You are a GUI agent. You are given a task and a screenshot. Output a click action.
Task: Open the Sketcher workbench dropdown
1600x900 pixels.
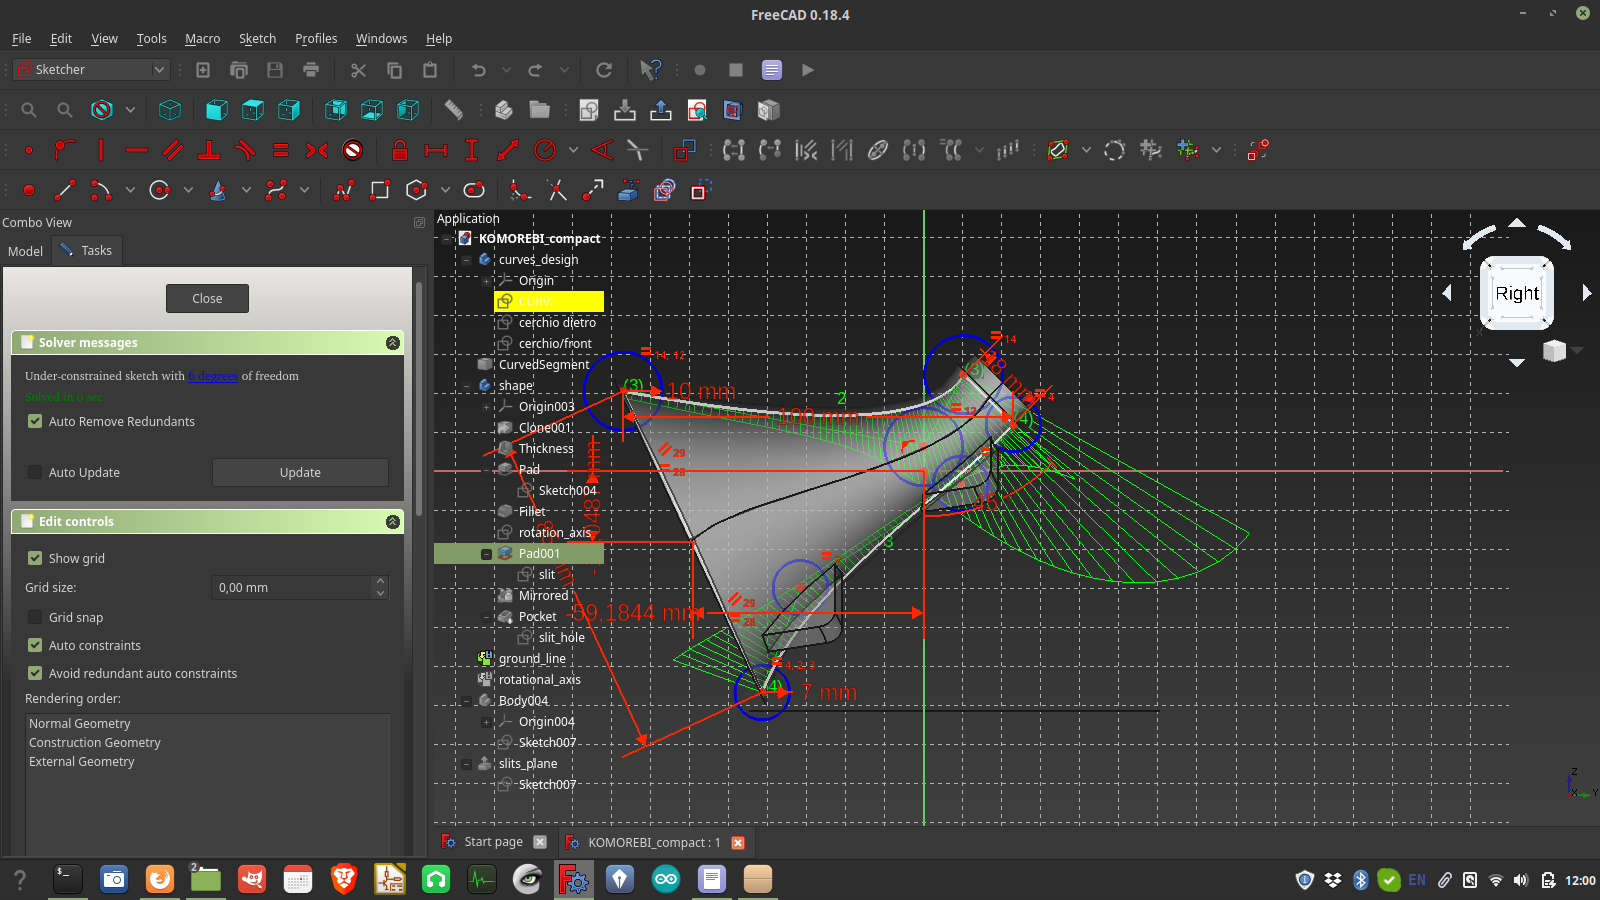click(x=91, y=69)
